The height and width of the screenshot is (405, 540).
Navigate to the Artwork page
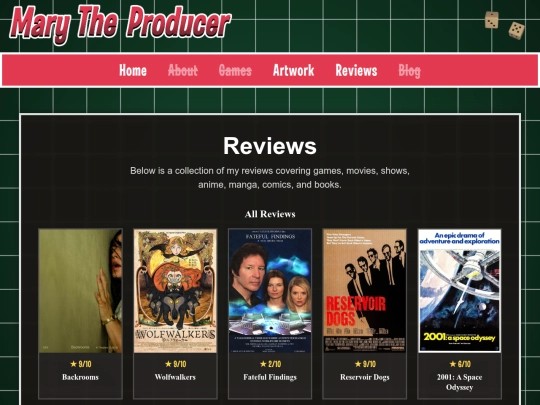pos(293,70)
